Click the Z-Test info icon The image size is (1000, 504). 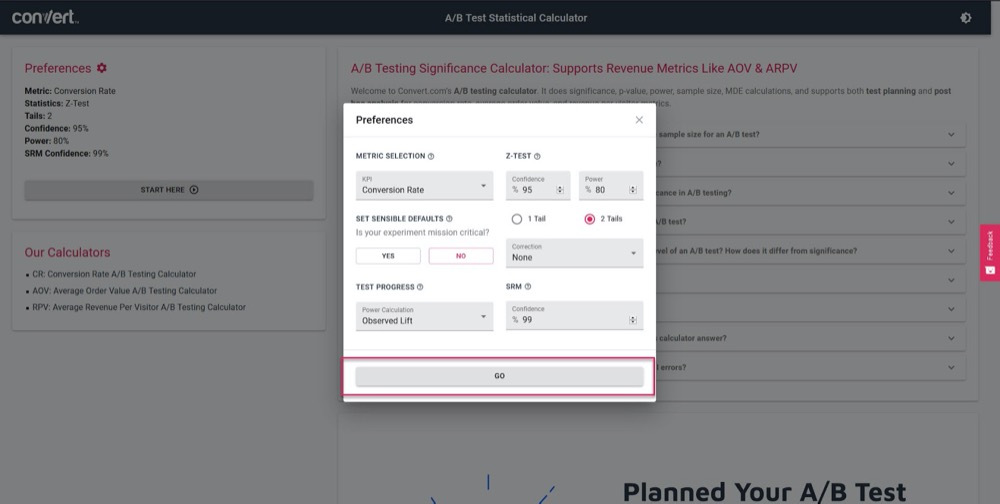[x=537, y=157]
